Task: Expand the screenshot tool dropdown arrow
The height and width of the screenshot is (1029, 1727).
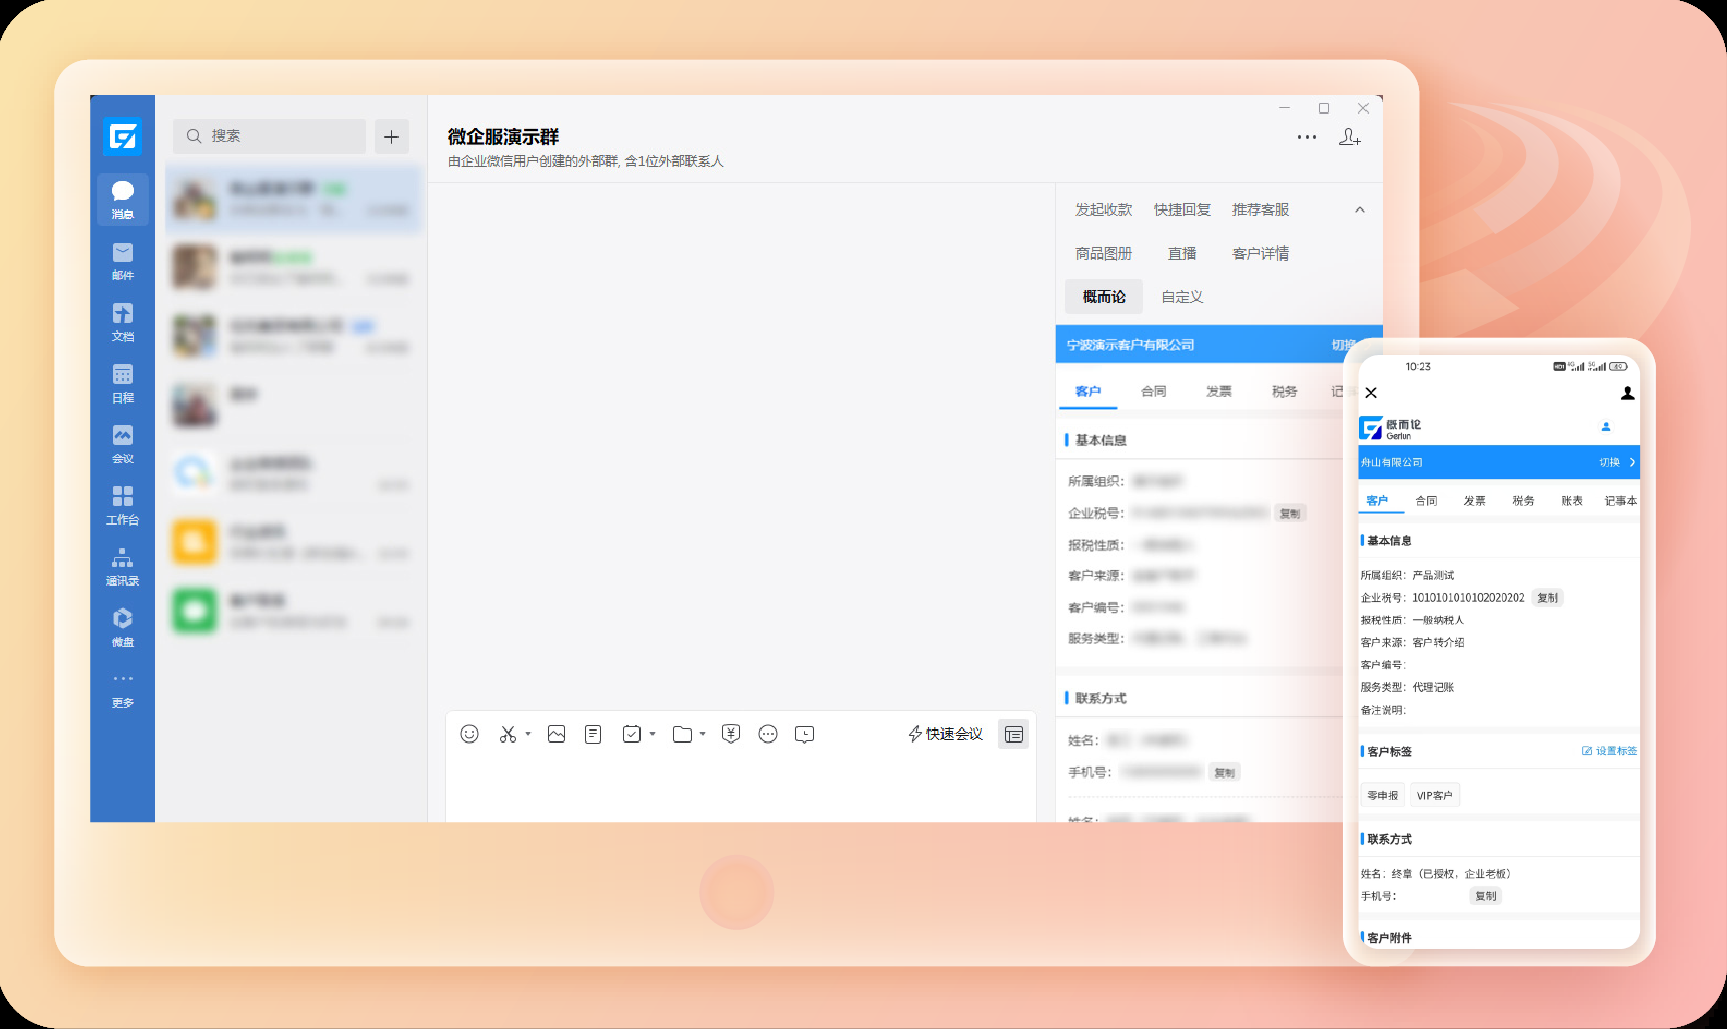Action: pos(528,734)
